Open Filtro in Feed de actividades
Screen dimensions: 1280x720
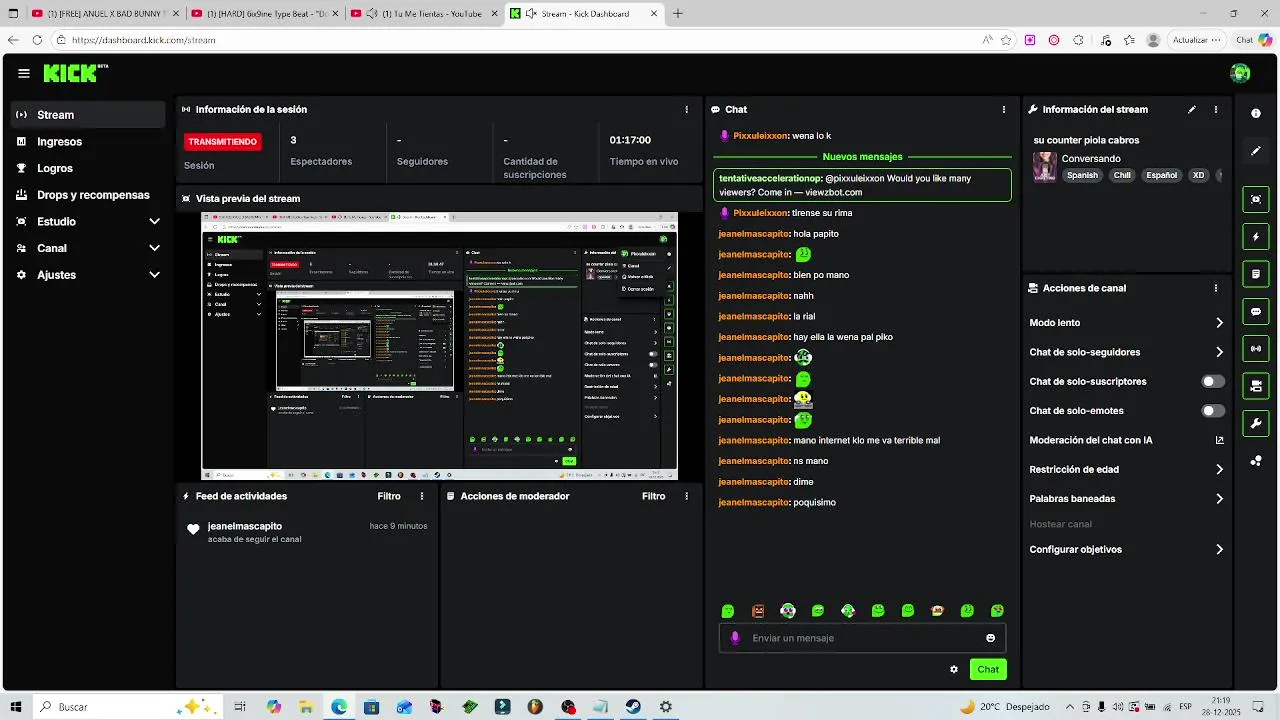coord(389,496)
